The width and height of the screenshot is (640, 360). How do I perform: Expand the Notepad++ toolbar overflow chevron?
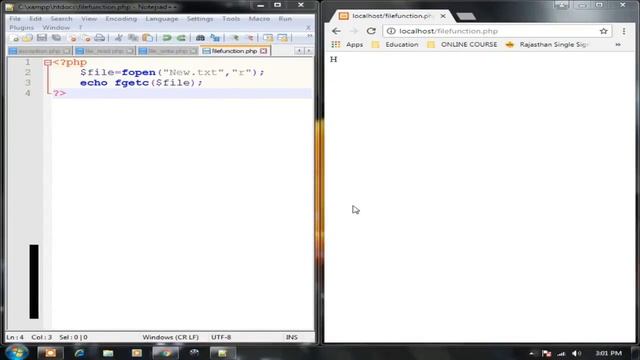(309, 37)
